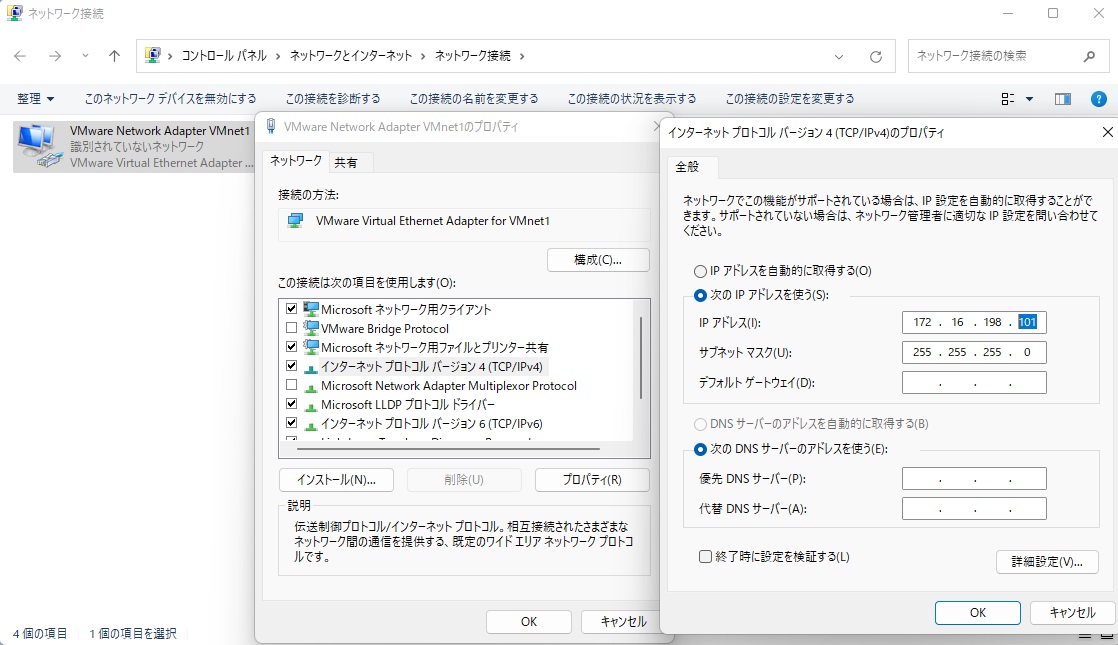Screen dimensions: 1118x645
Task: Select Microsoft ネットワーク用クライアント row icon
Action: click(311, 309)
